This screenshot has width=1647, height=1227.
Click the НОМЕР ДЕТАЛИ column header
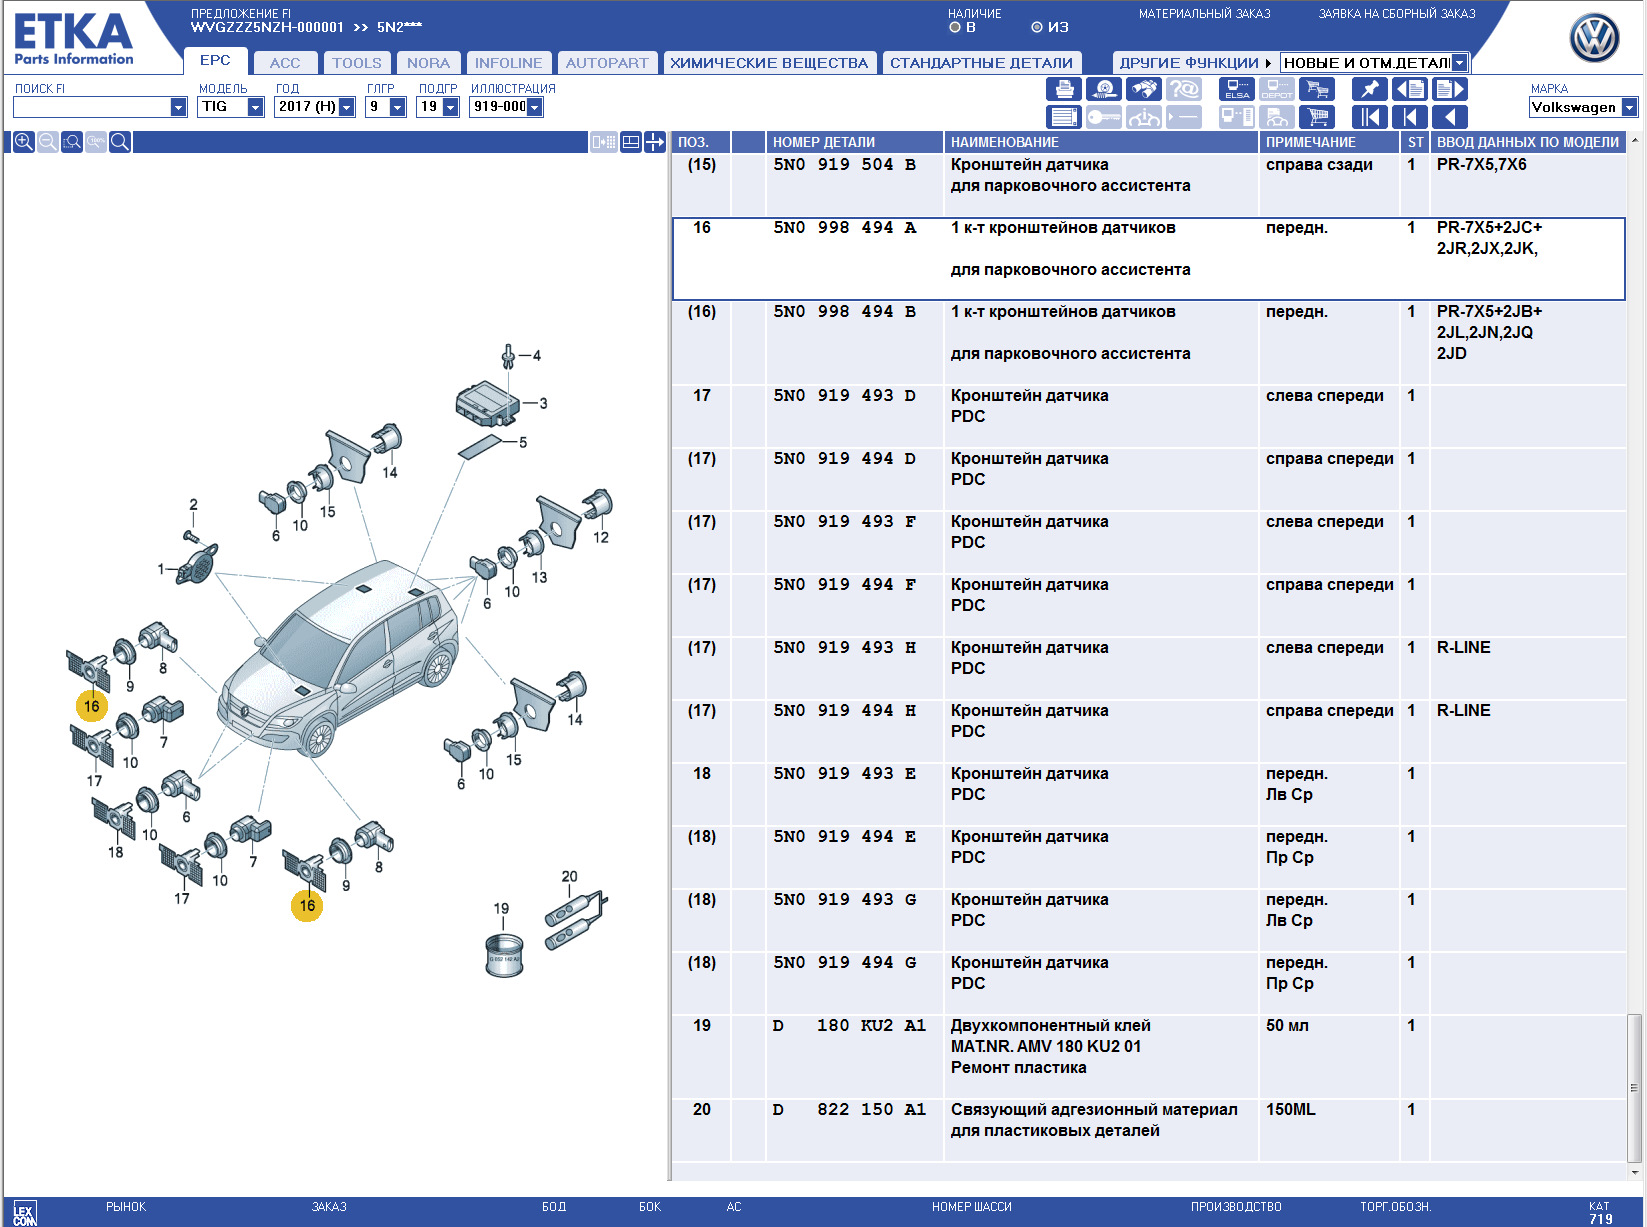855,142
